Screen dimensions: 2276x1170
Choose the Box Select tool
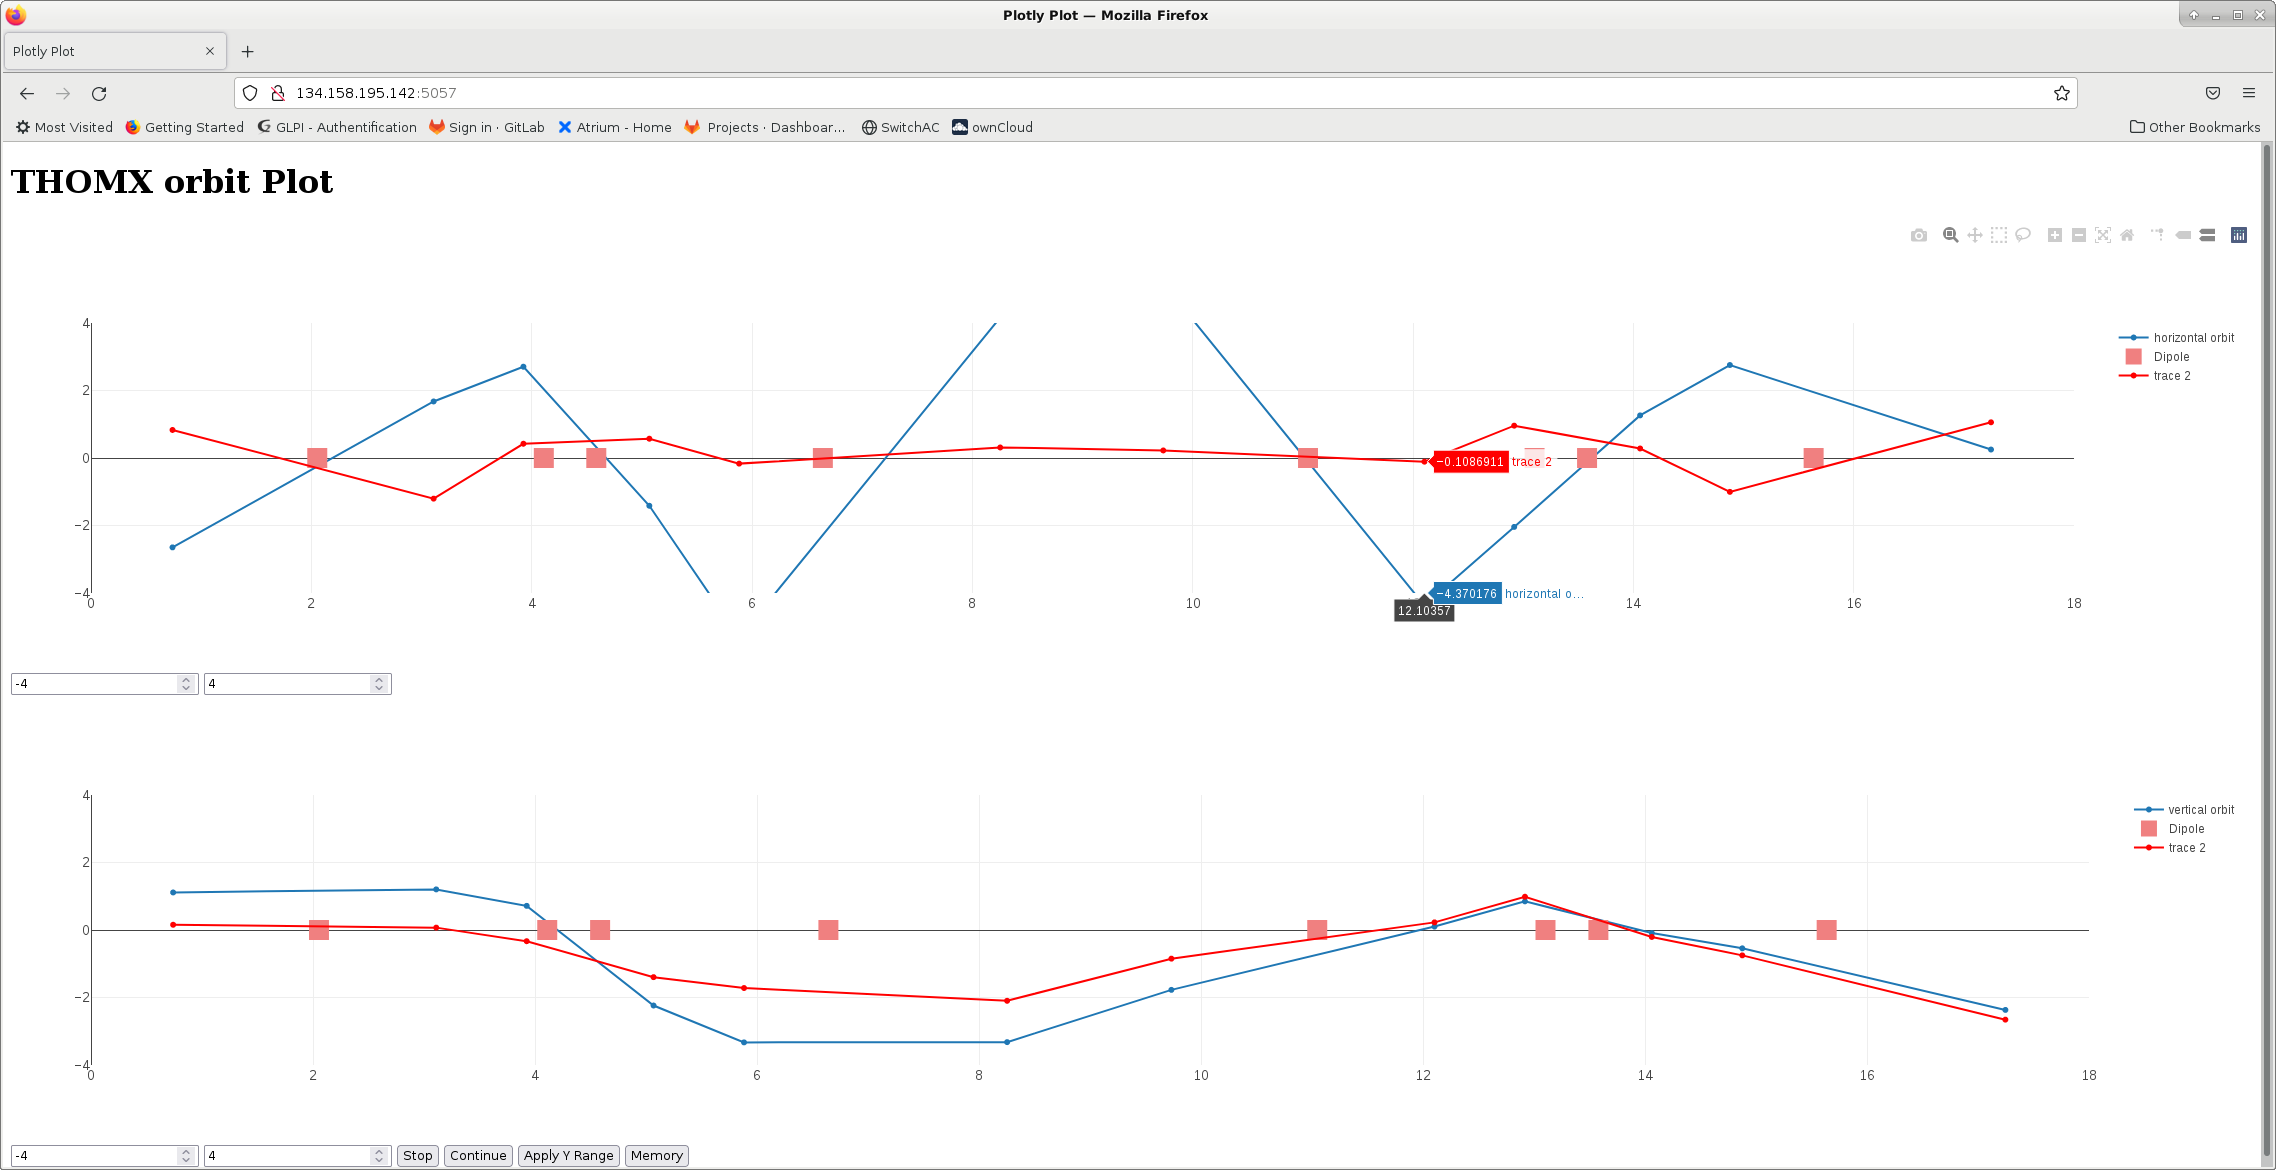coord(1998,235)
